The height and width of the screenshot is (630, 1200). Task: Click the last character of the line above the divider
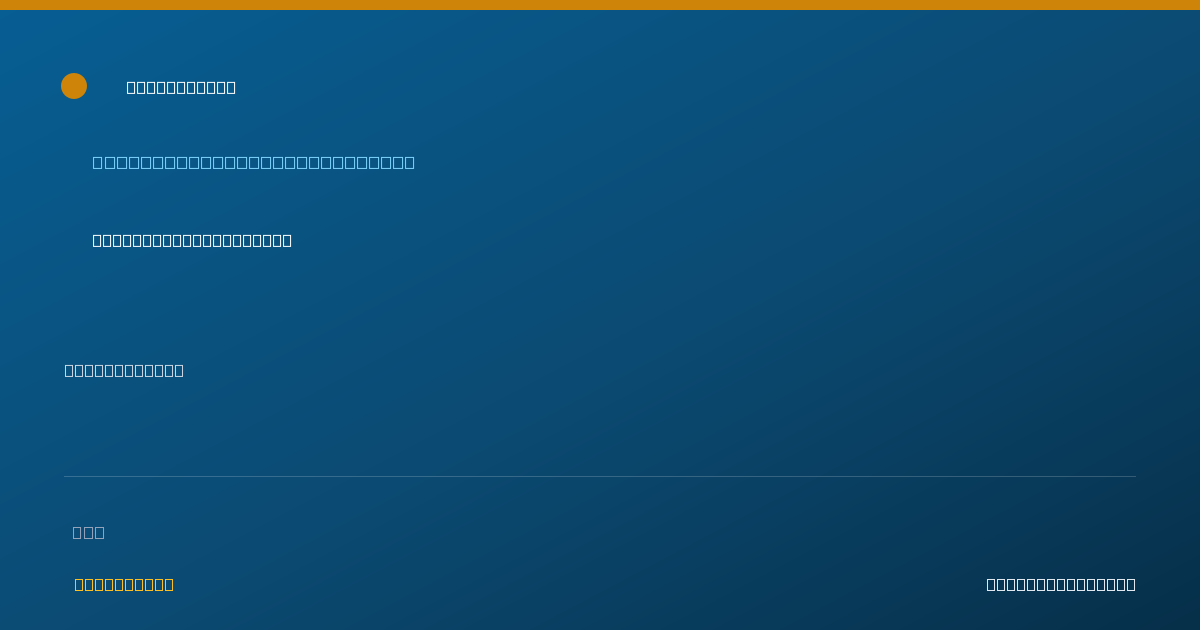point(179,370)
